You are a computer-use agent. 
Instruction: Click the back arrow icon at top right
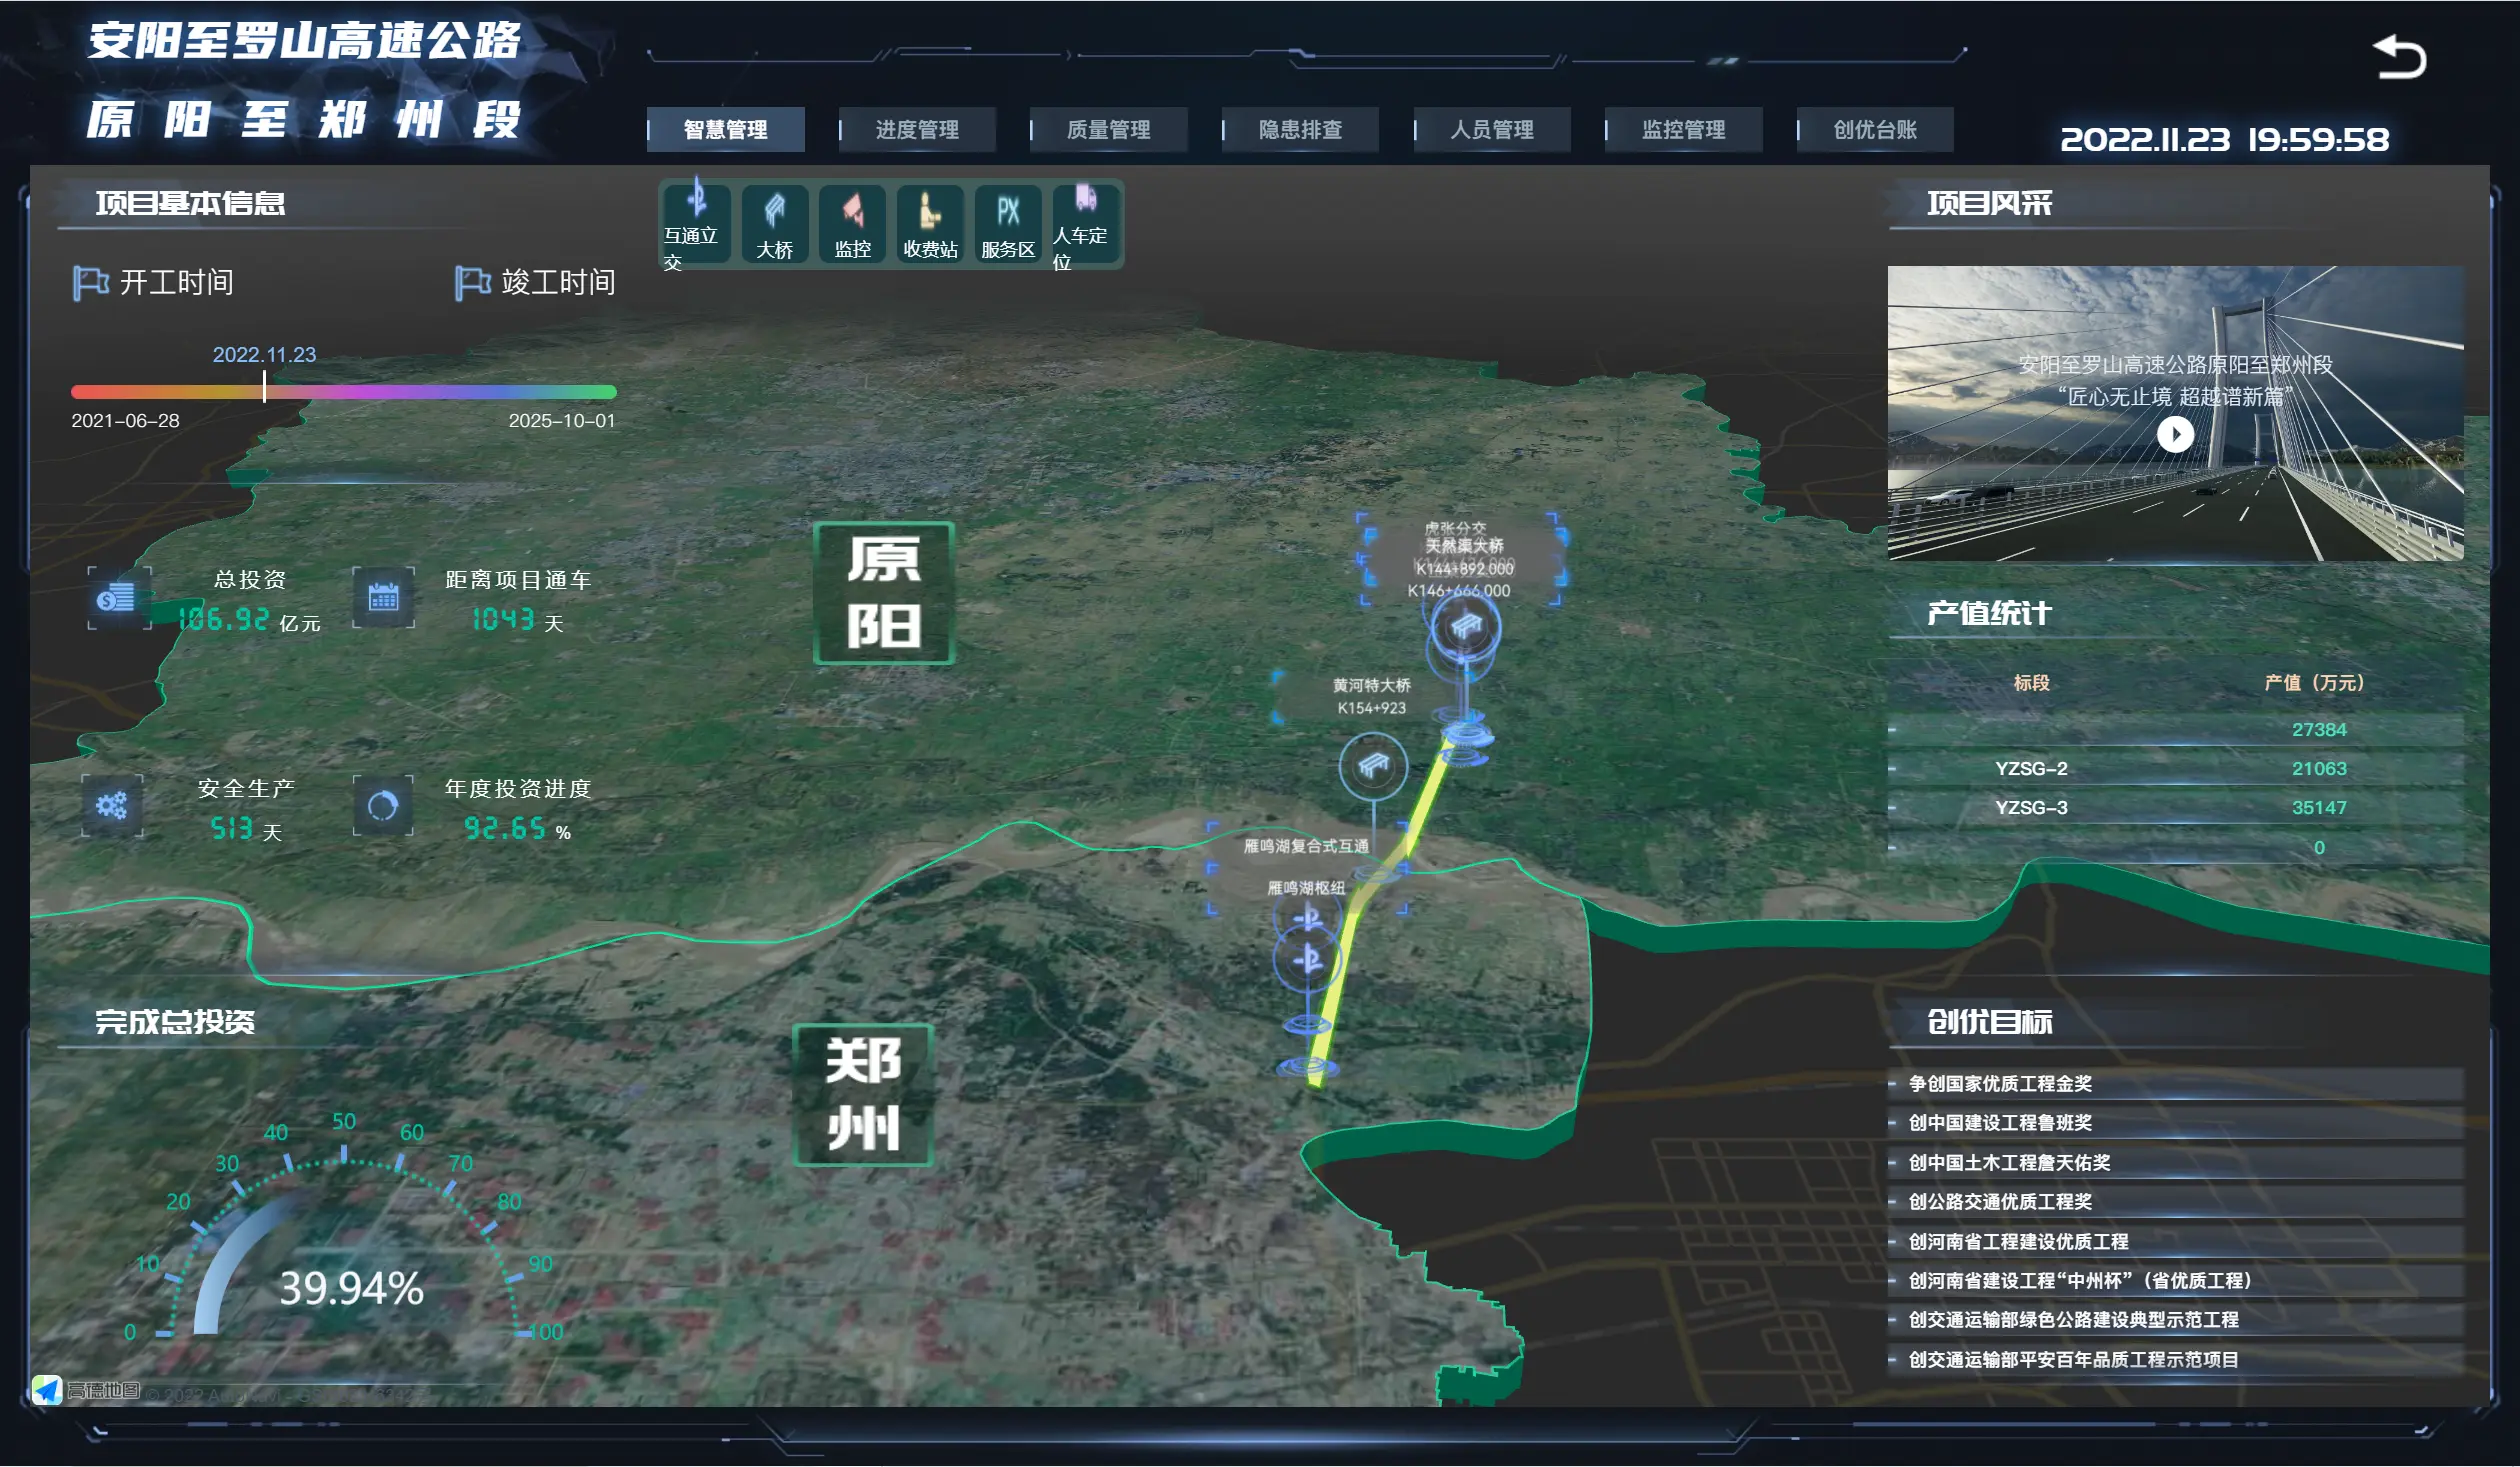point(2400,57)
